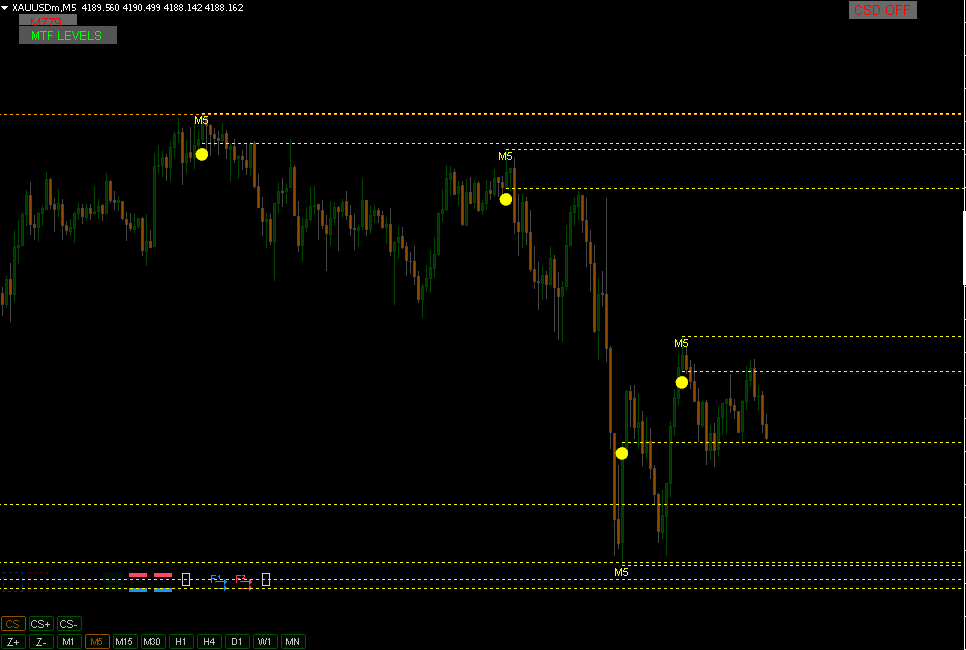Zoom in with the Z+ button

(13, 642)
